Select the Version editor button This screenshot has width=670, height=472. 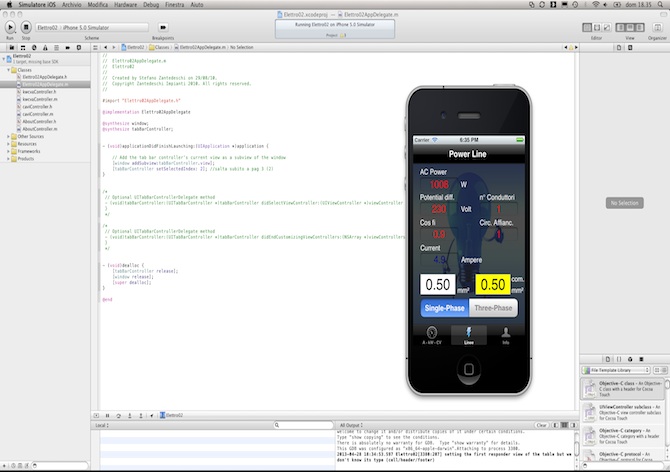pyautogui.click(x=607, y=27)
